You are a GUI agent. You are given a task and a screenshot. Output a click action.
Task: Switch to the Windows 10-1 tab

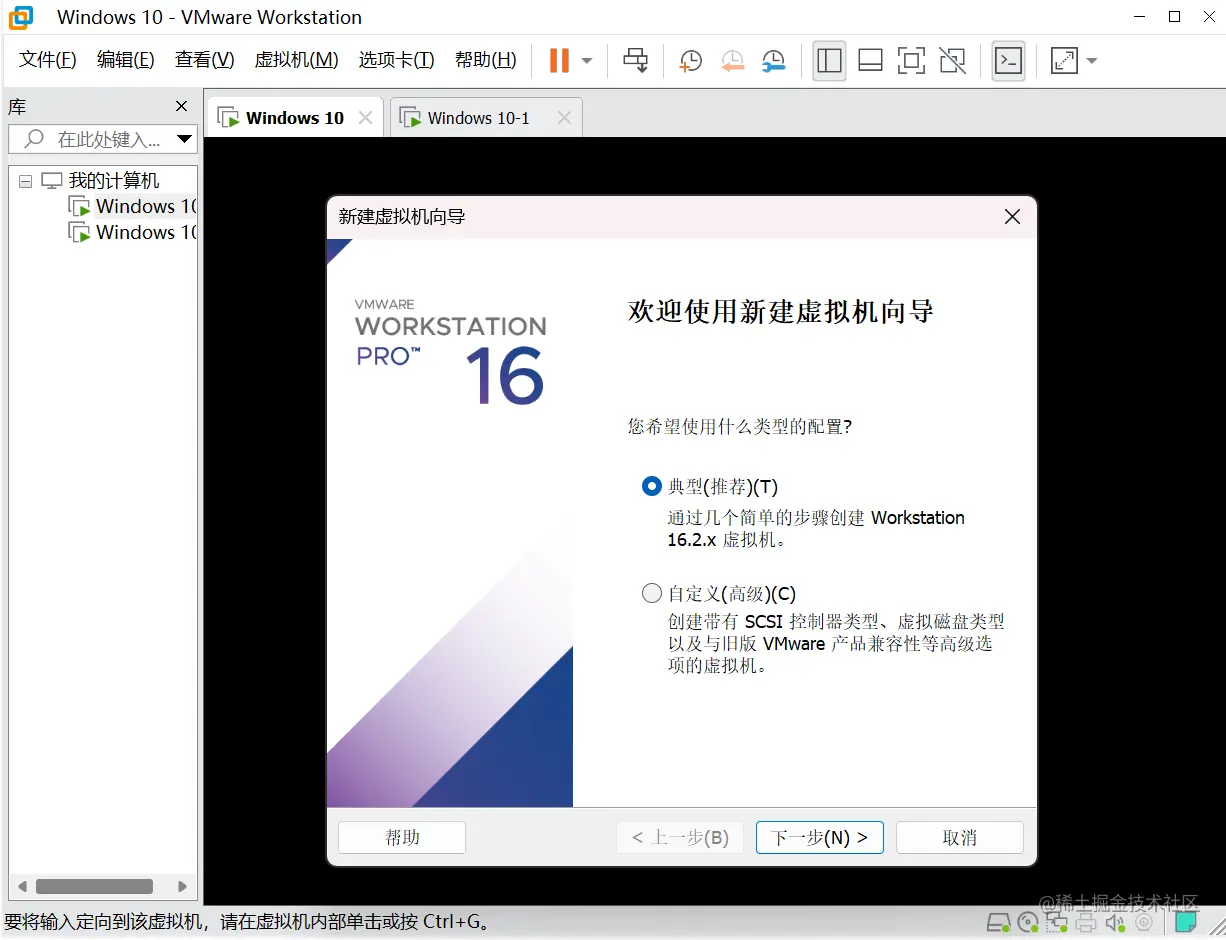(x=475, y=117)
